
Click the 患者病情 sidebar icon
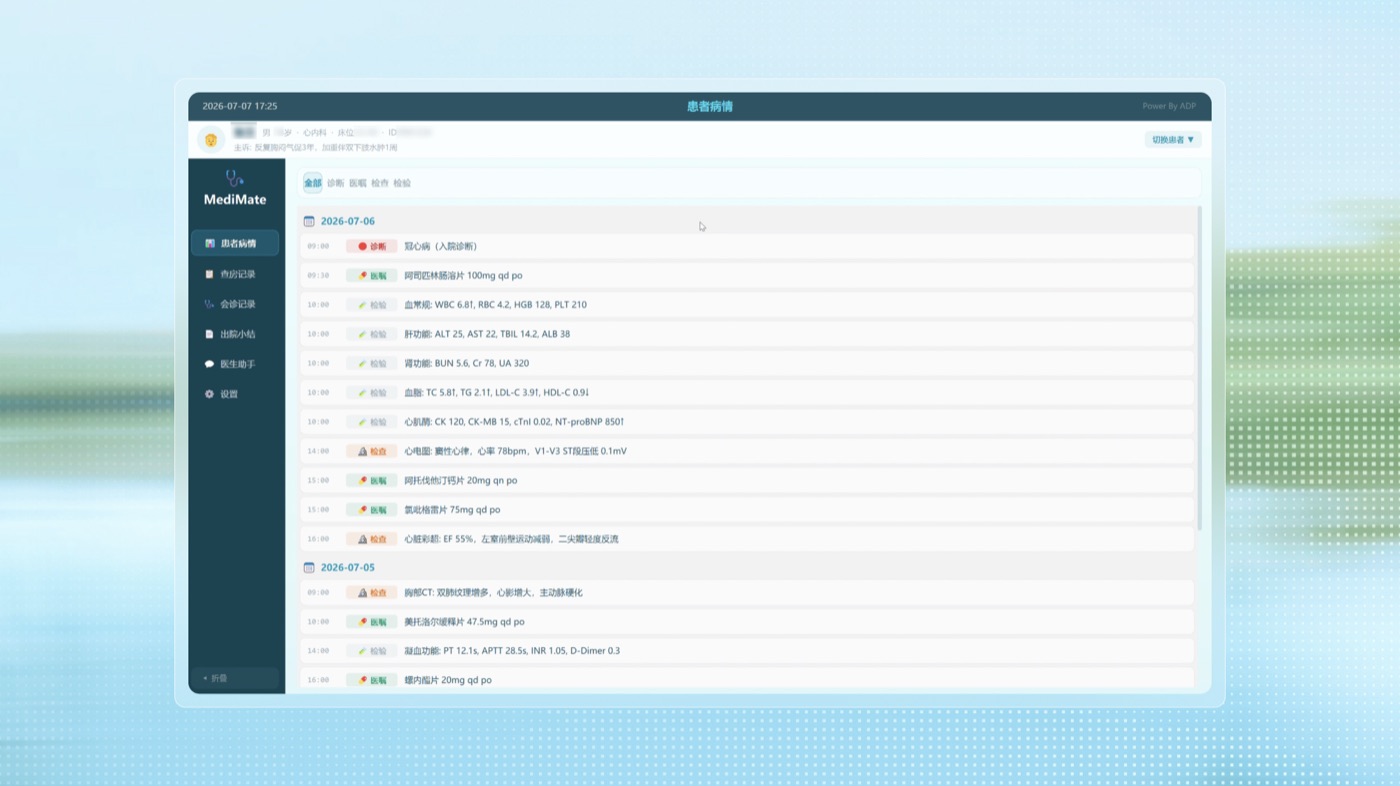(x=210, y=243)
